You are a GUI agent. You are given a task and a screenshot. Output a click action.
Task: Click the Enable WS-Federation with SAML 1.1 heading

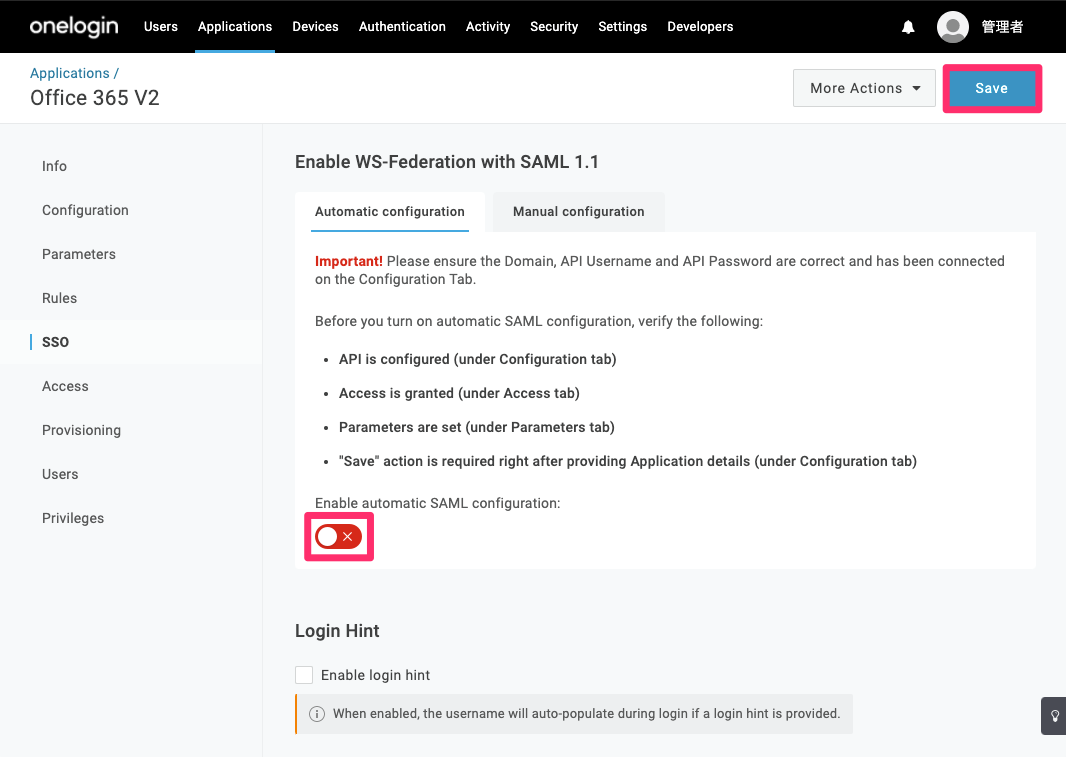click(447, 162)
